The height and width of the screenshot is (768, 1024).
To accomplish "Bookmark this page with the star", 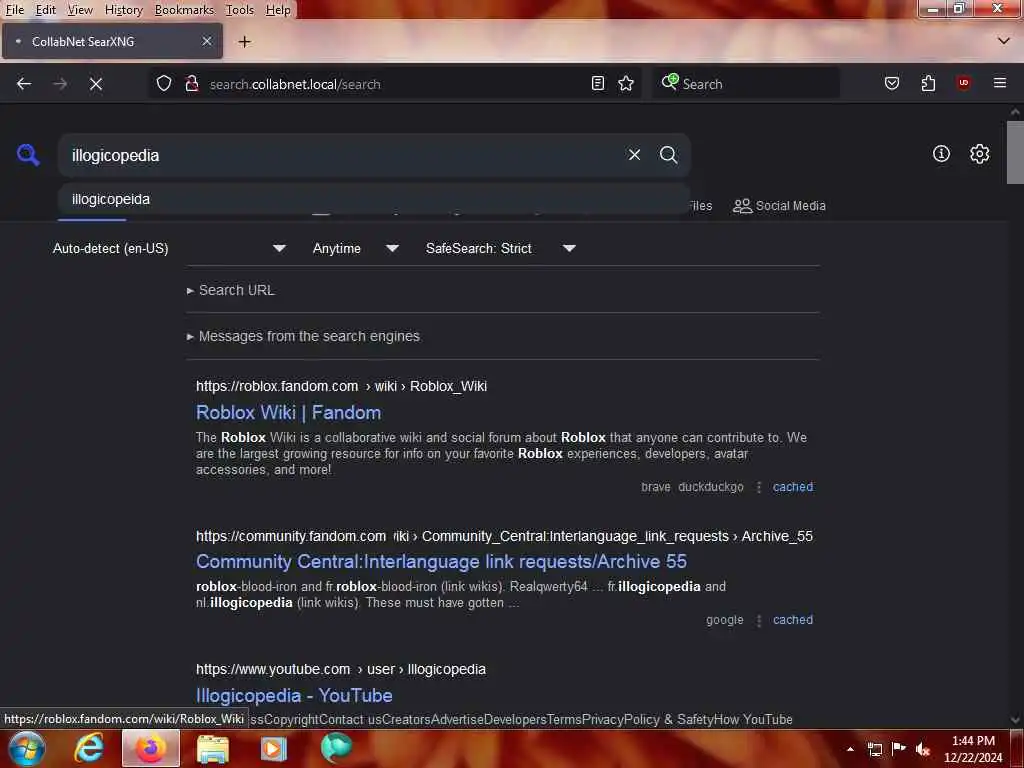I will pyautogui.click(x=626, y=84).
